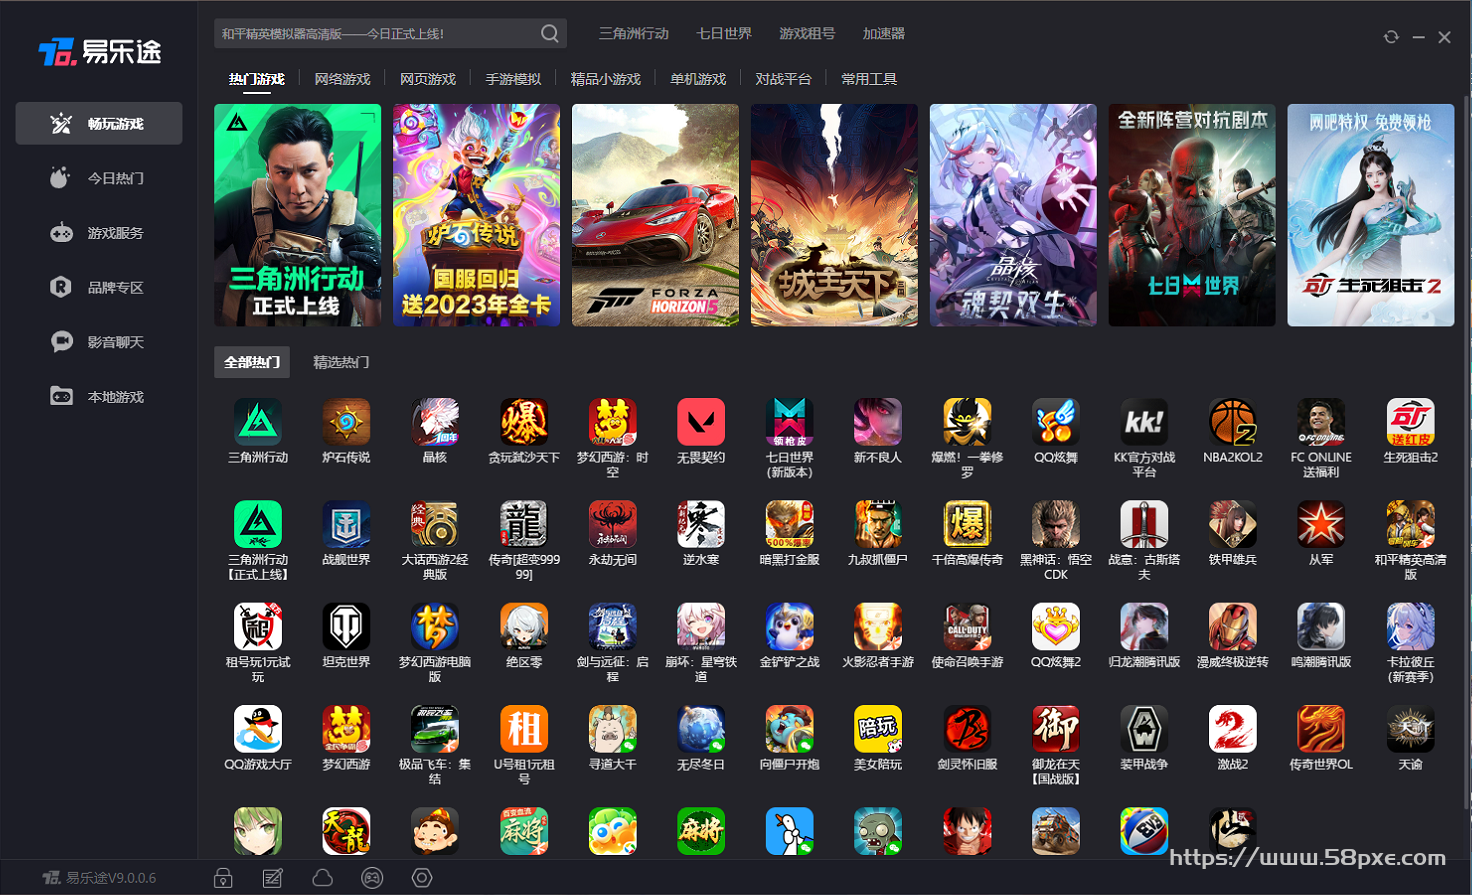Click the refresh icon in the title bar
Screen dimensions: 1472x895
click(x=1391, y=37)
